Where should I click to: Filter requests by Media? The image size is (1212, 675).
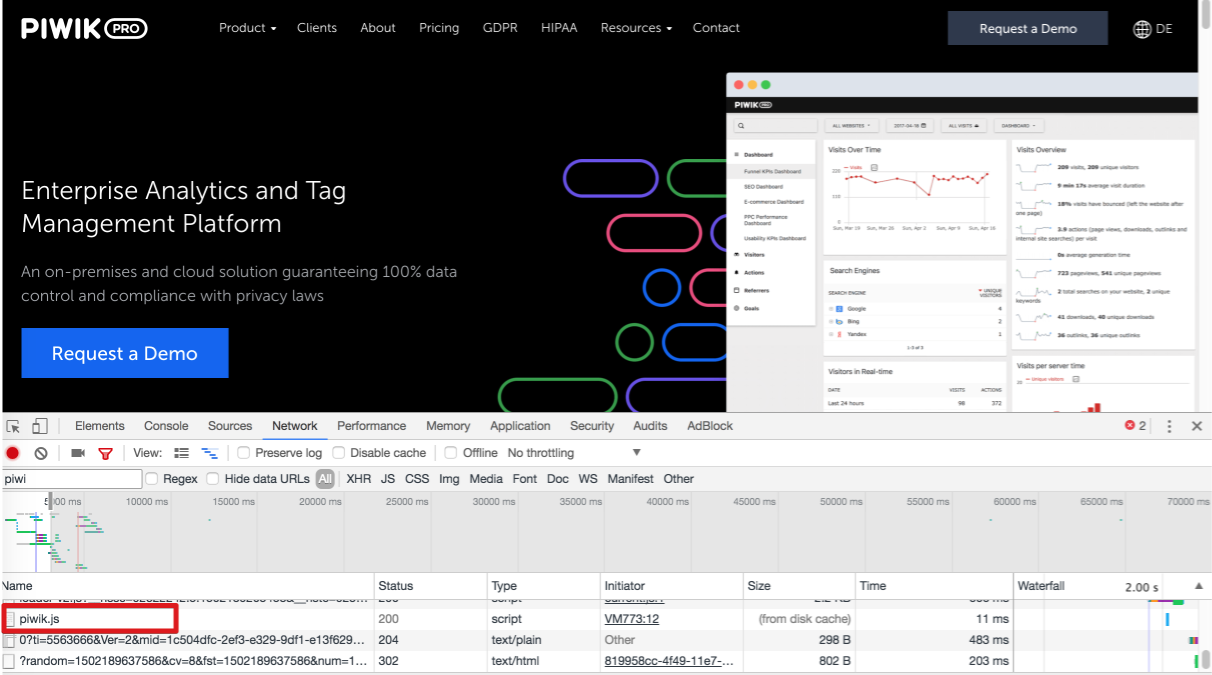486,479
